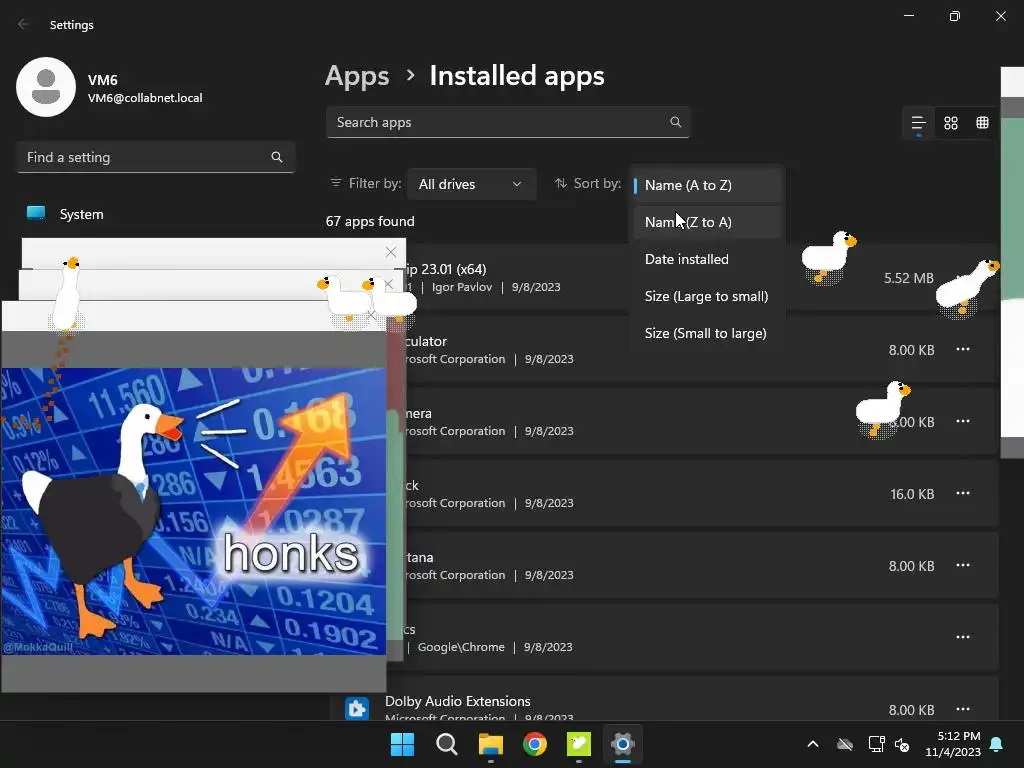This screenshot has height=768, width=1024.
Task: Click the VM6@collabnet.local account email
Action: coord(145,98)
